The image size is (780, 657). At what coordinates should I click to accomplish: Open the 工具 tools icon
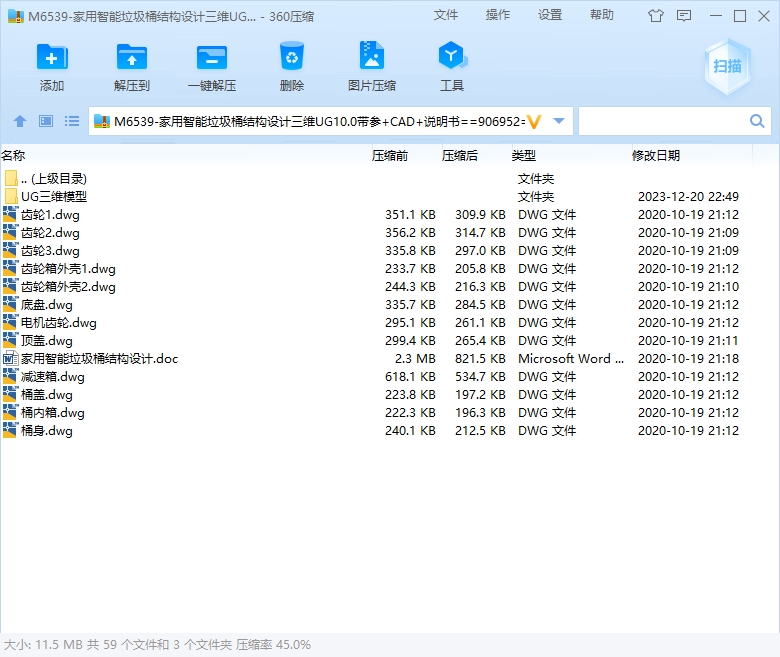(452, 55)
